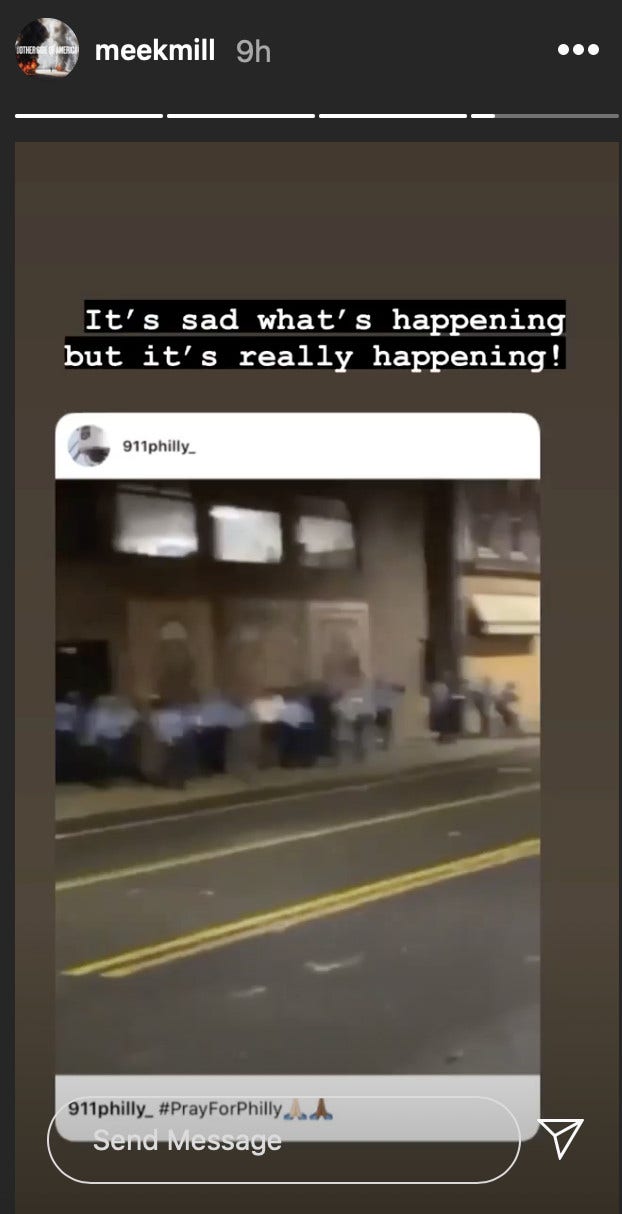Select the second story progress bar segment
Viewport: 622px width, 1214px height.
241,116
